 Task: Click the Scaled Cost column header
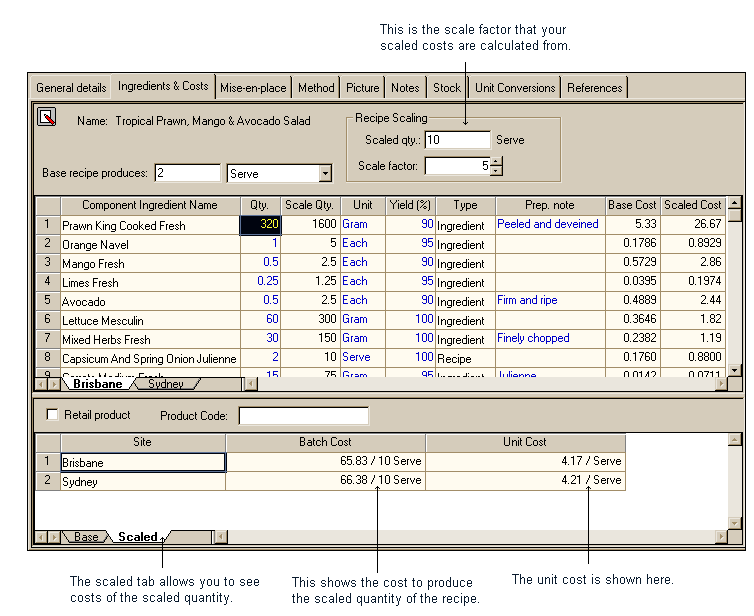pyautogui.click(x=693, y=205)
